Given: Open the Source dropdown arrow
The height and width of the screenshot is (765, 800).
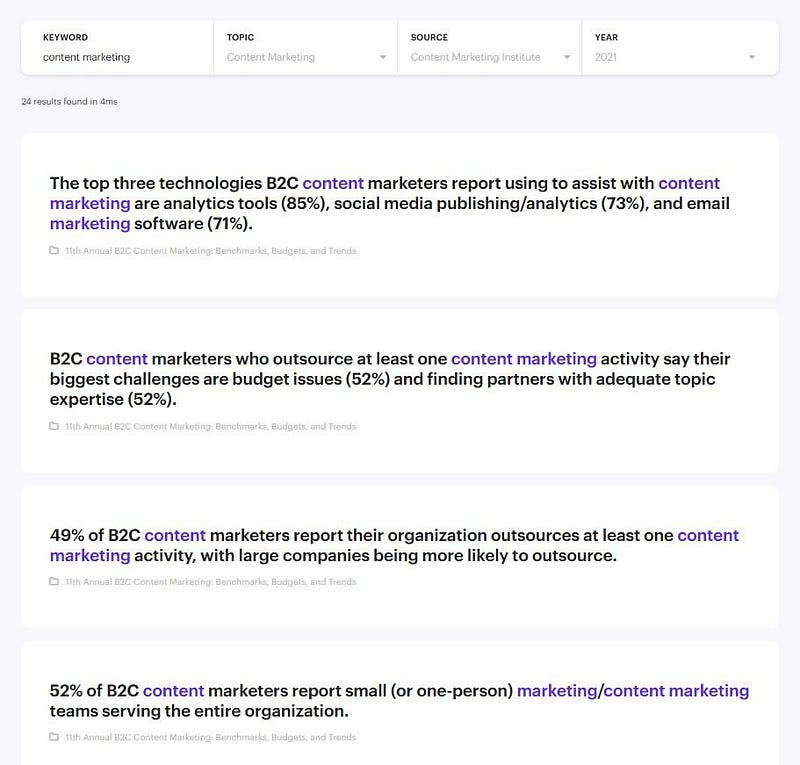Looking at the screenshot, I should [x=567, y=57].
